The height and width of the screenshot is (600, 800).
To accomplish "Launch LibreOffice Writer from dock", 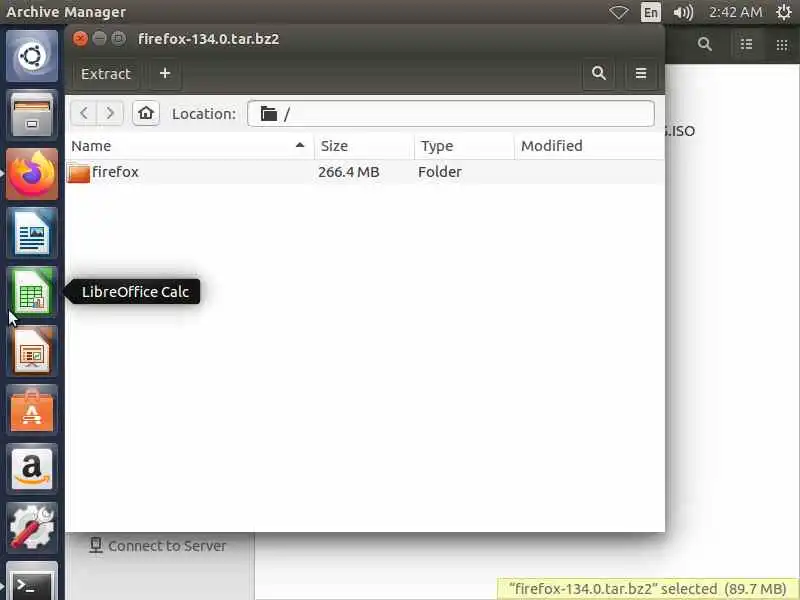I will pyautogui.click(x=32, y=233).
